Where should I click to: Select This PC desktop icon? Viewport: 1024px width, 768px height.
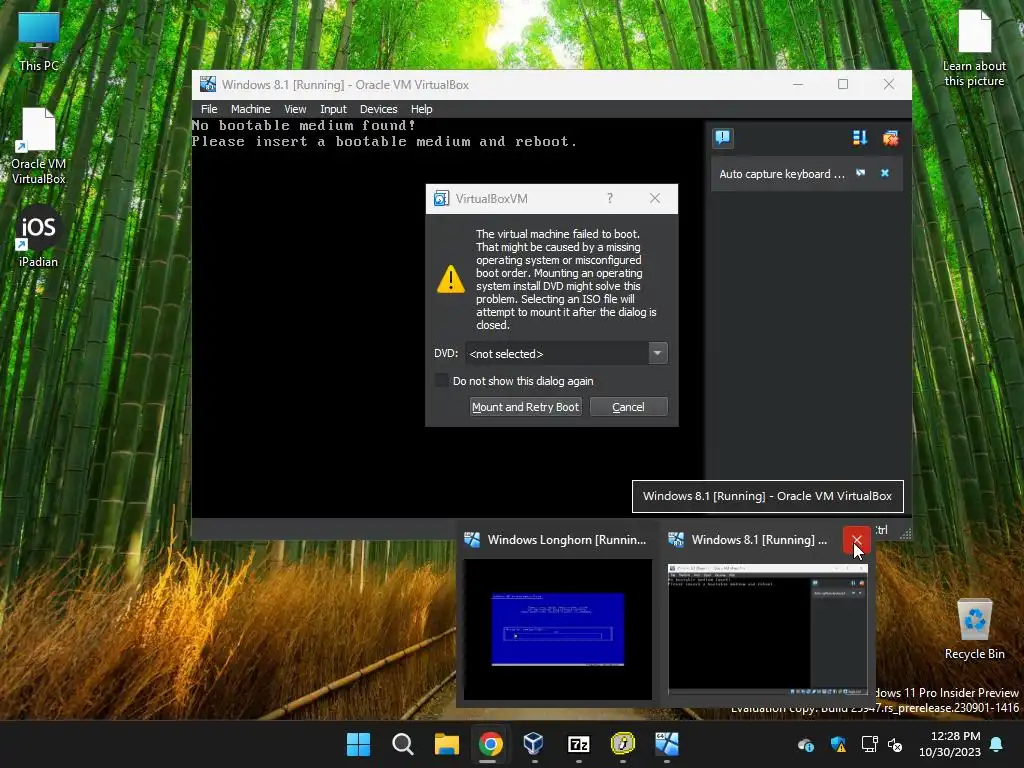[x=39, y=41]
